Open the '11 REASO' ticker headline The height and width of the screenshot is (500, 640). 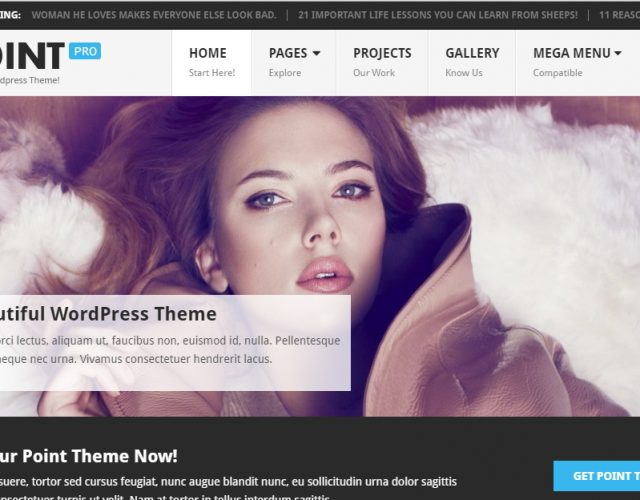619,15
